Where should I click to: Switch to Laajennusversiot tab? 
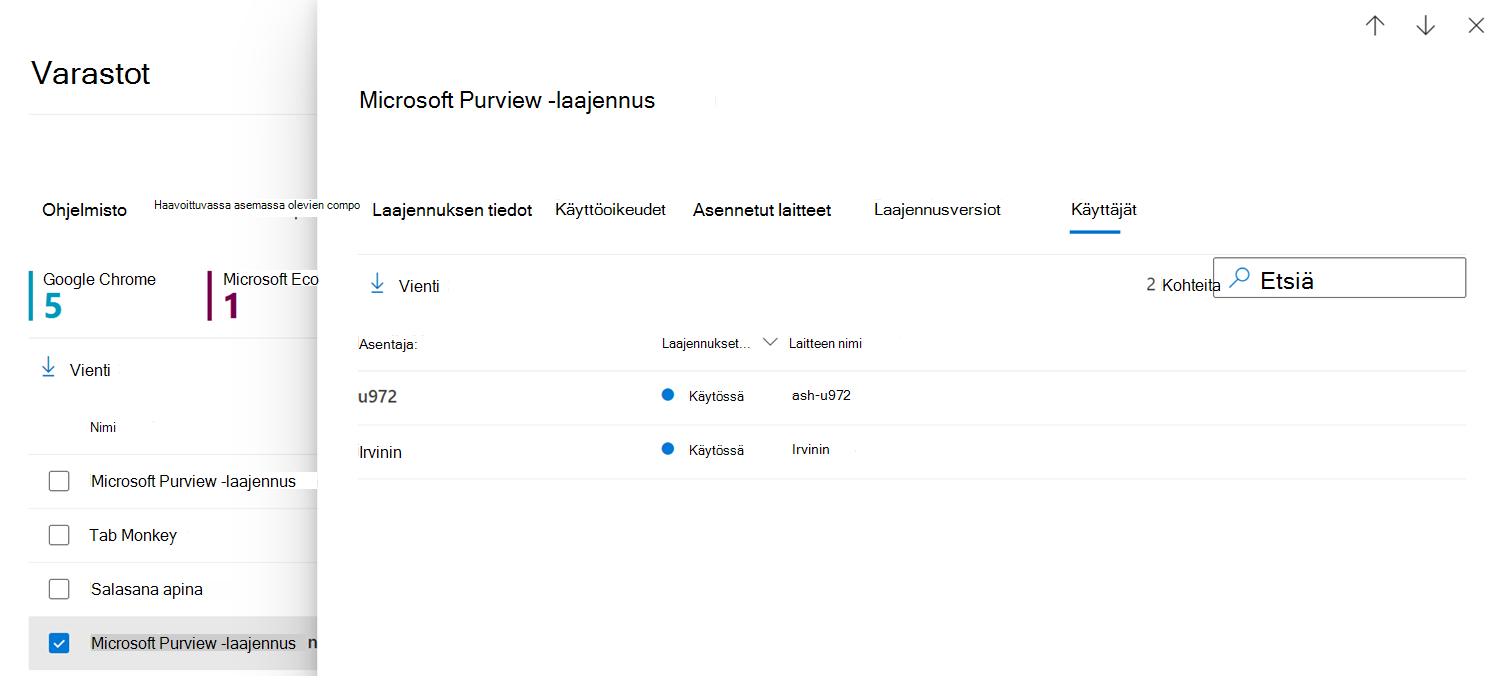tap(937, 209)
